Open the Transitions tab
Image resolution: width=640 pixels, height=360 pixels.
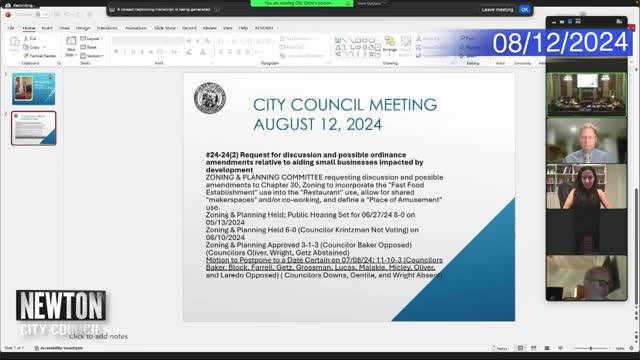[x=107, y=28]
